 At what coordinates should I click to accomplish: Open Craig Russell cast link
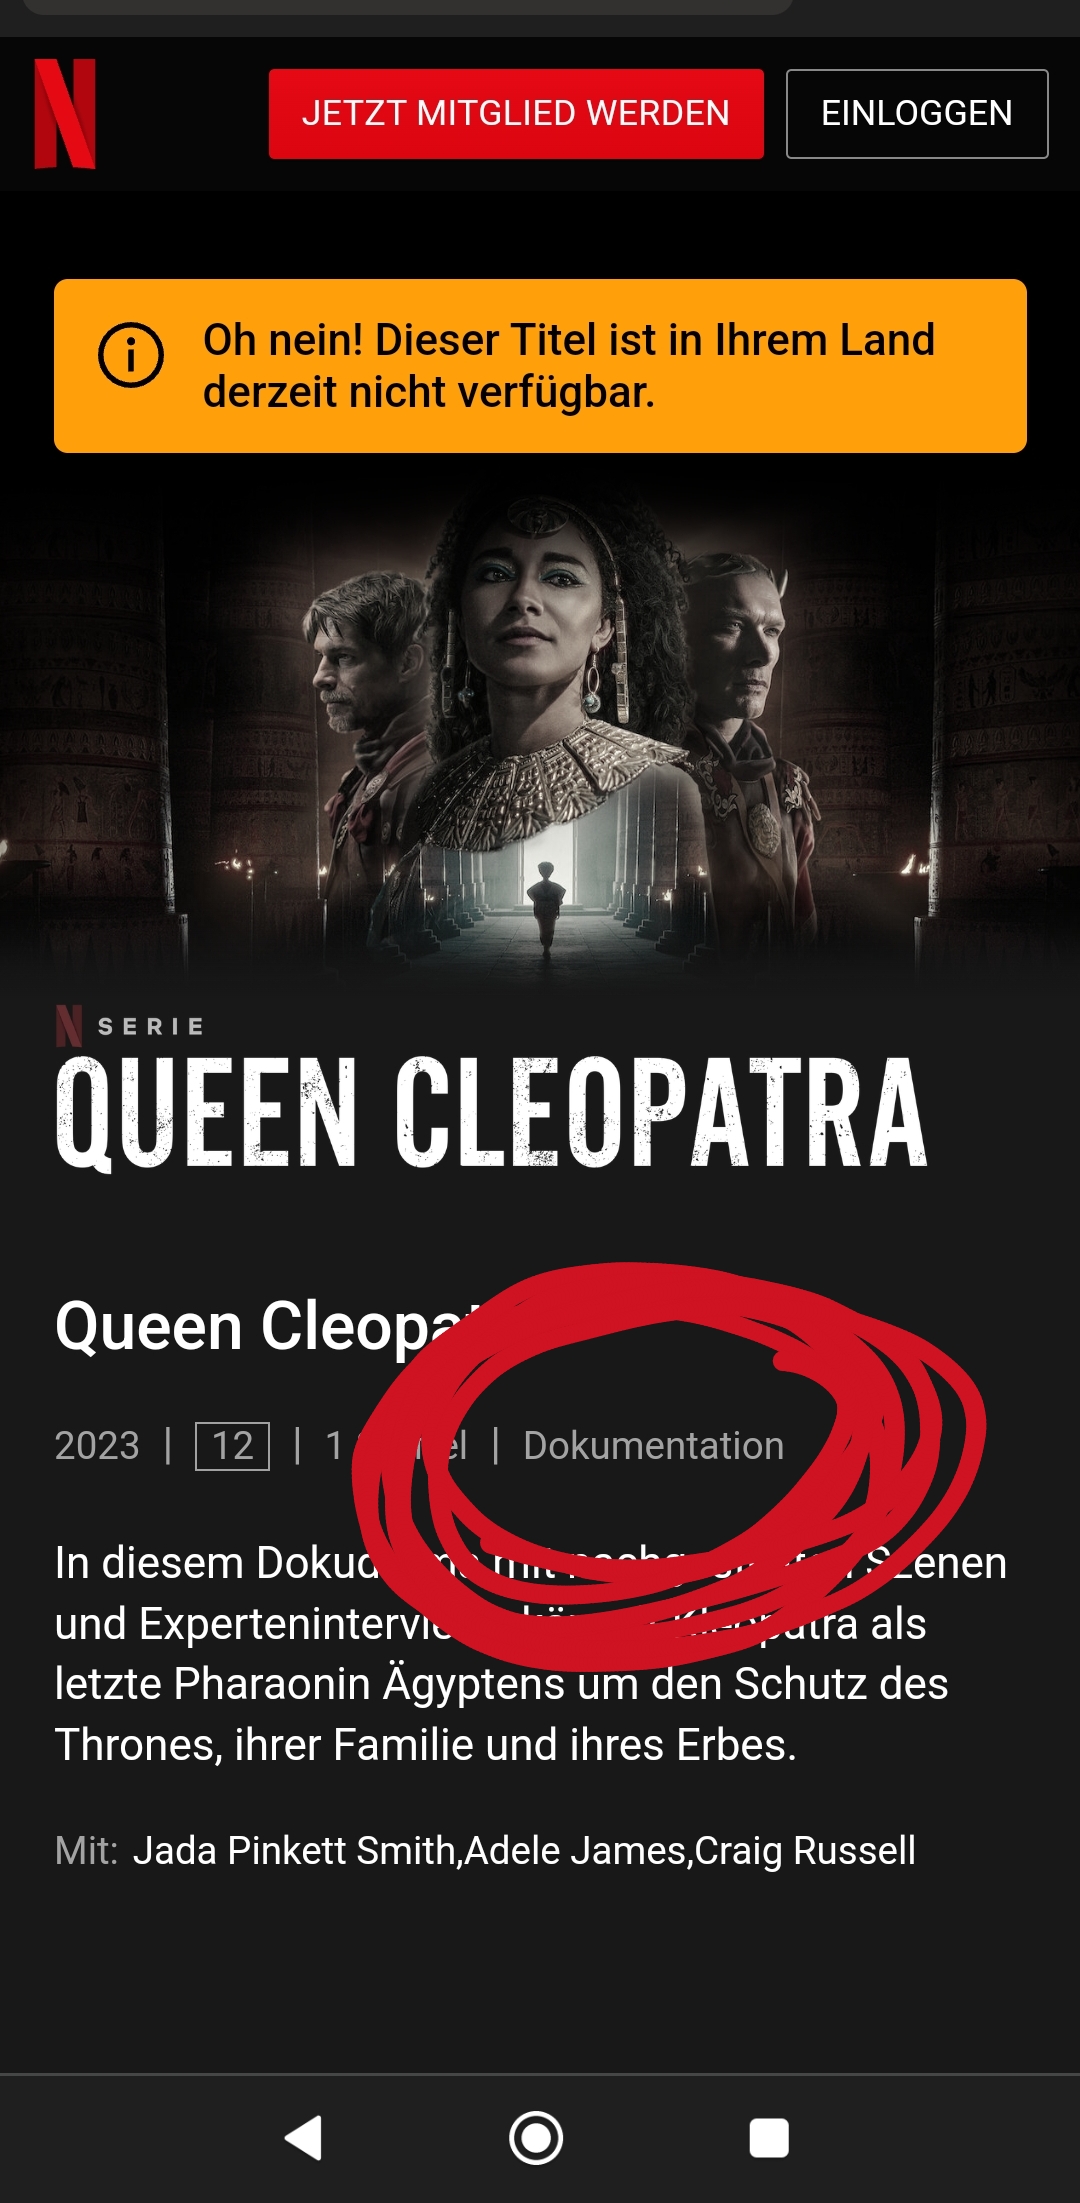click(x=805, y=1851)
